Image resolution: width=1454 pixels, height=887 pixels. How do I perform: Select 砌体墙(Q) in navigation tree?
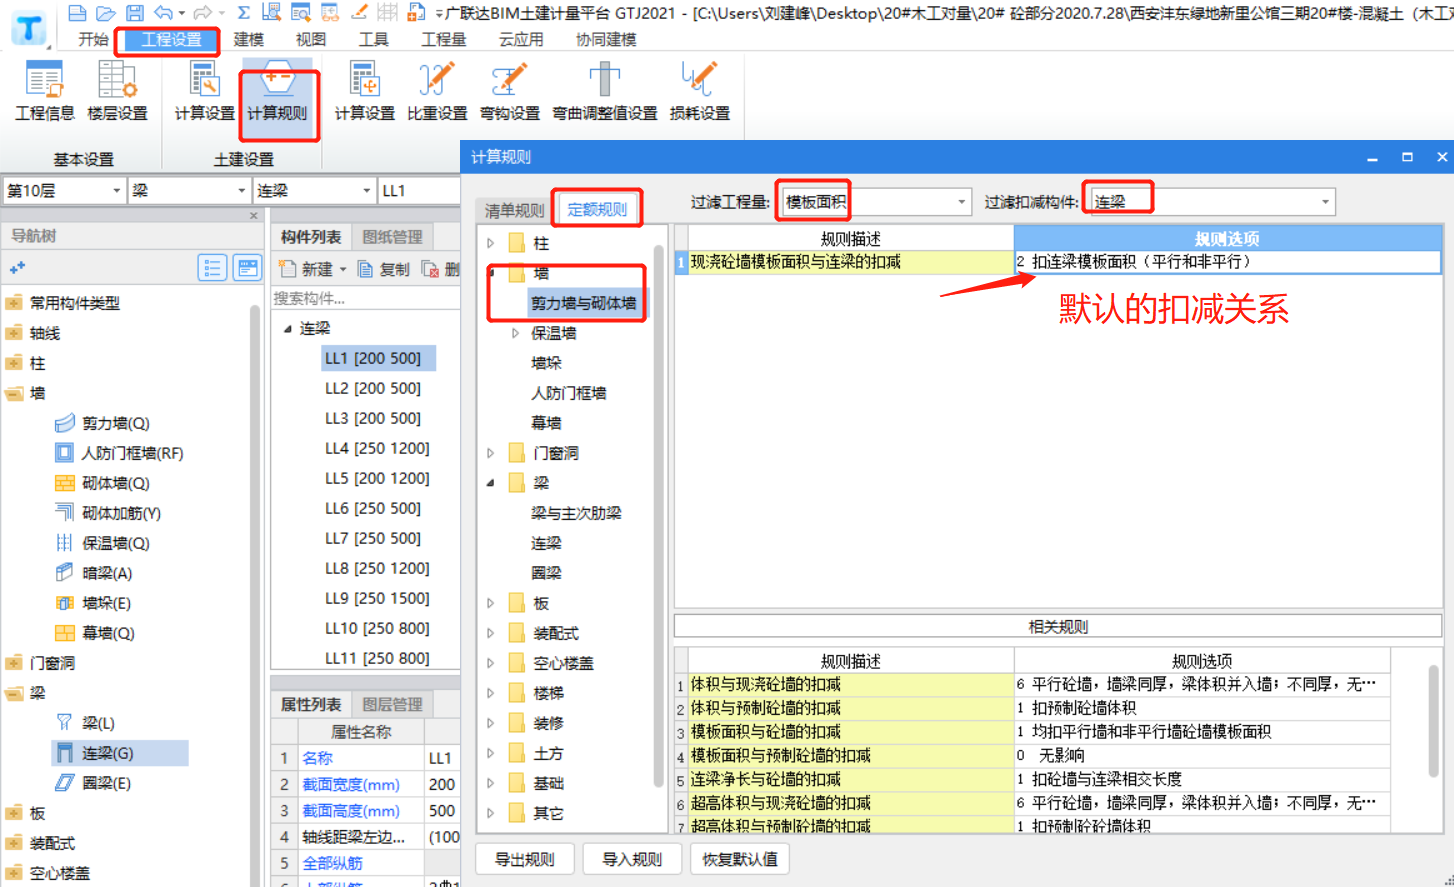click(103, 483)
